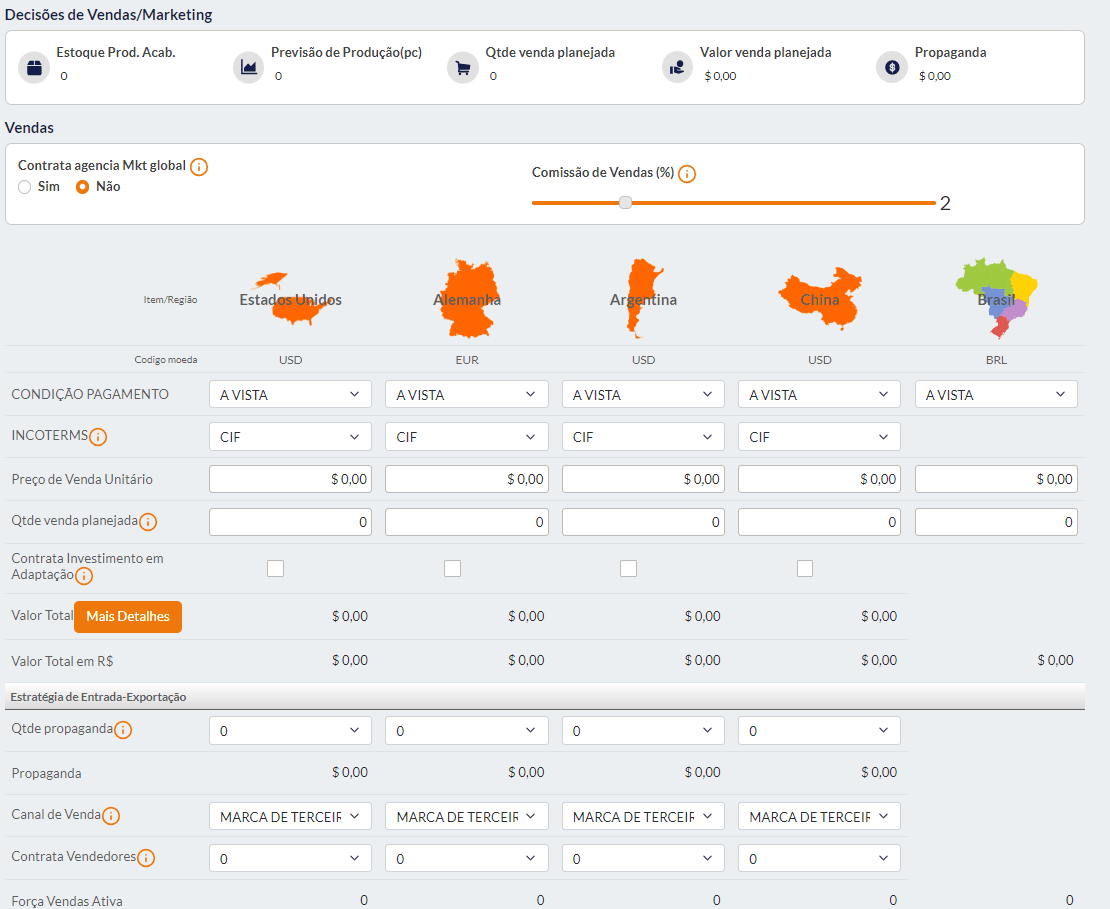Click info icon for Contrata Investimento em Adaptação
Screen dimensions: 1110x909
(84, 576)
